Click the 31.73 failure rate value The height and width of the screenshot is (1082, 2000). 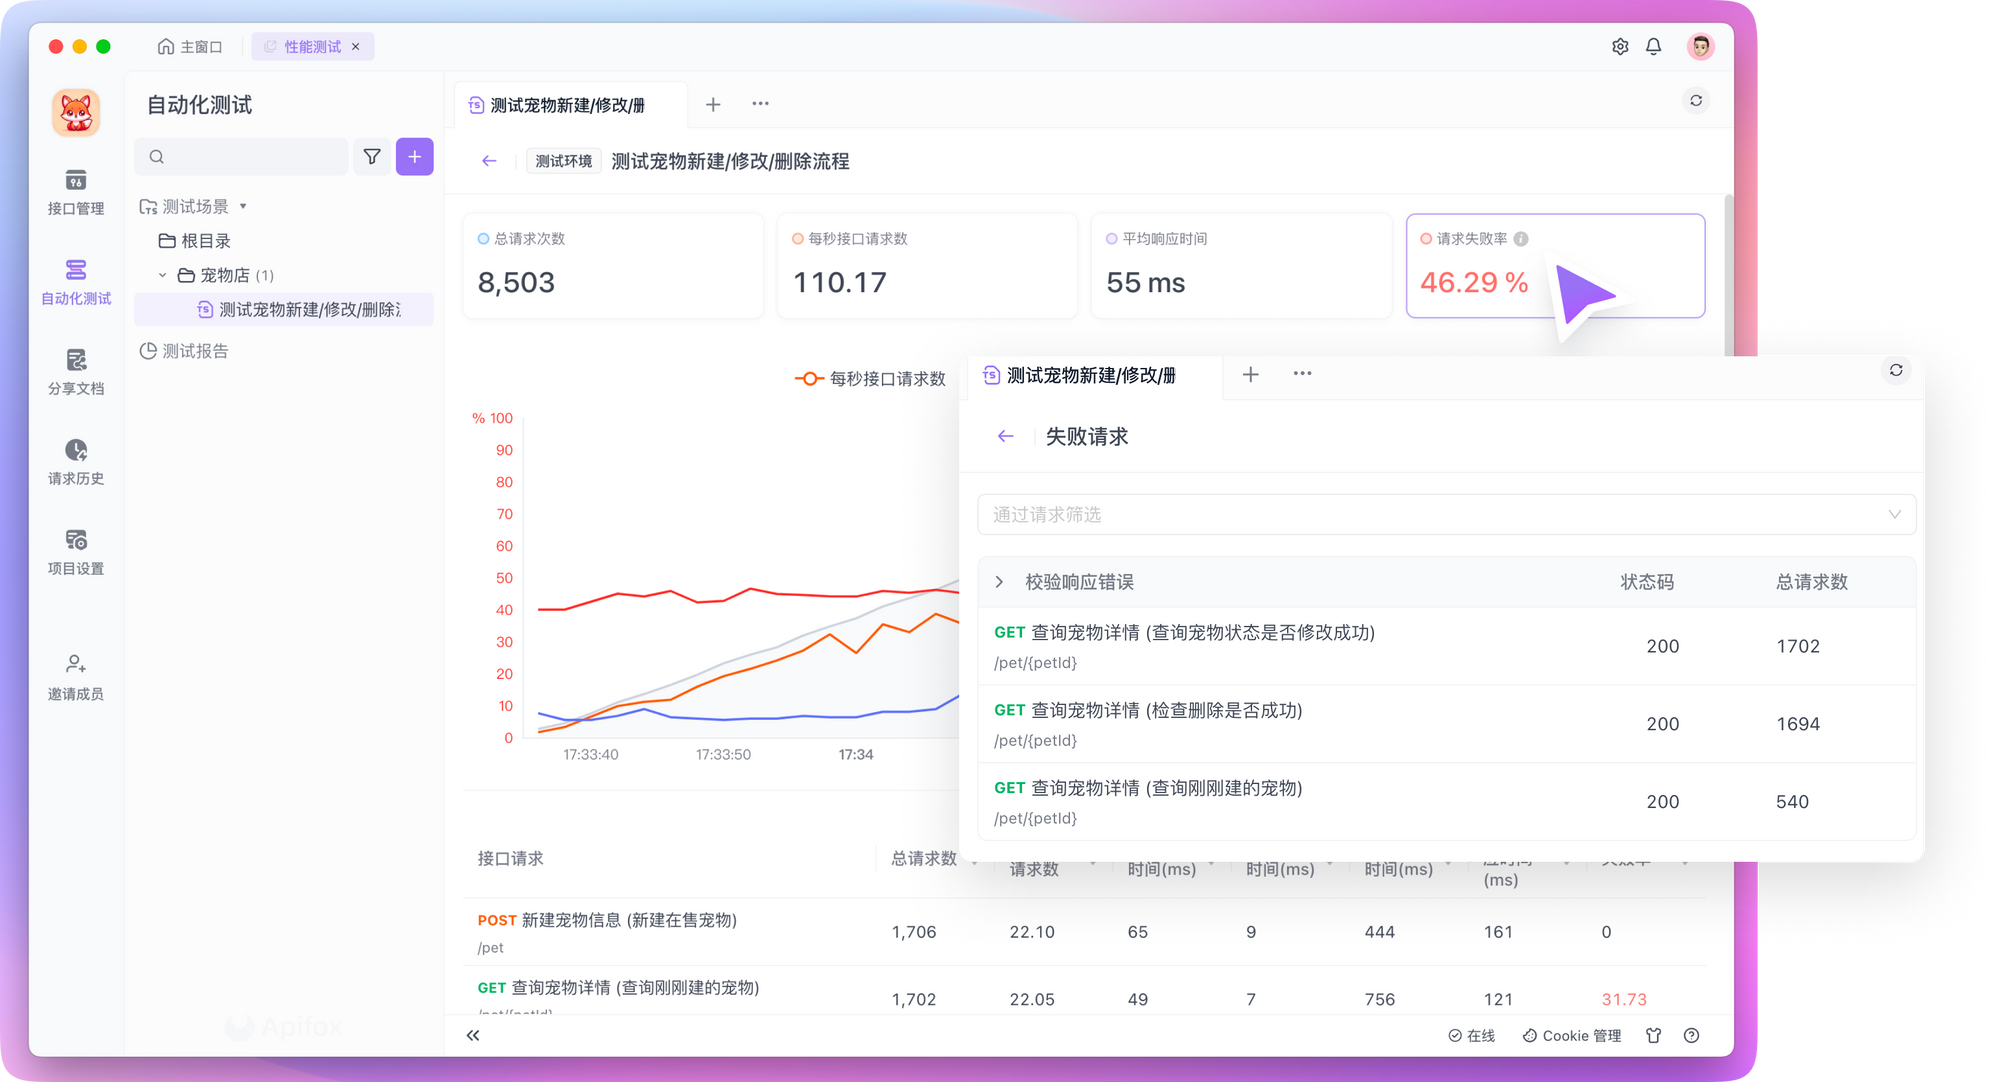click(x=1624, y=999)
